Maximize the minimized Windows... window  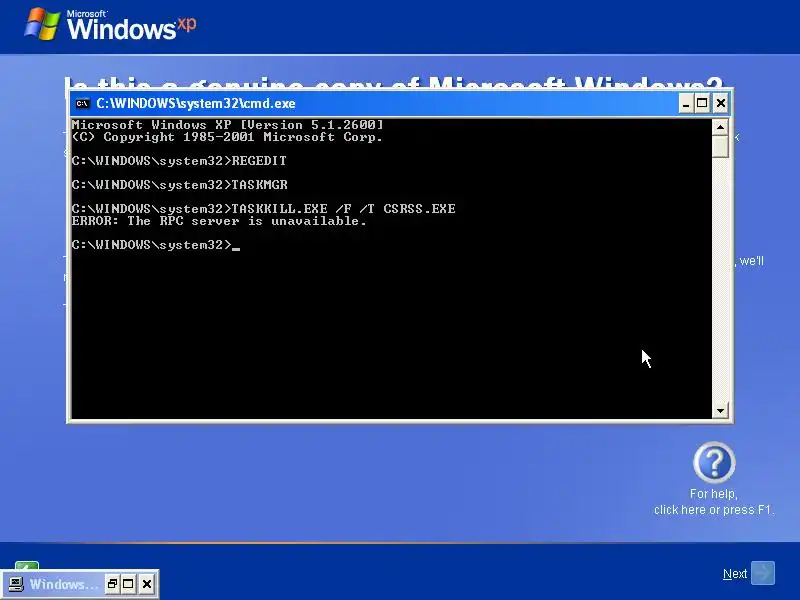pos(128,584)
